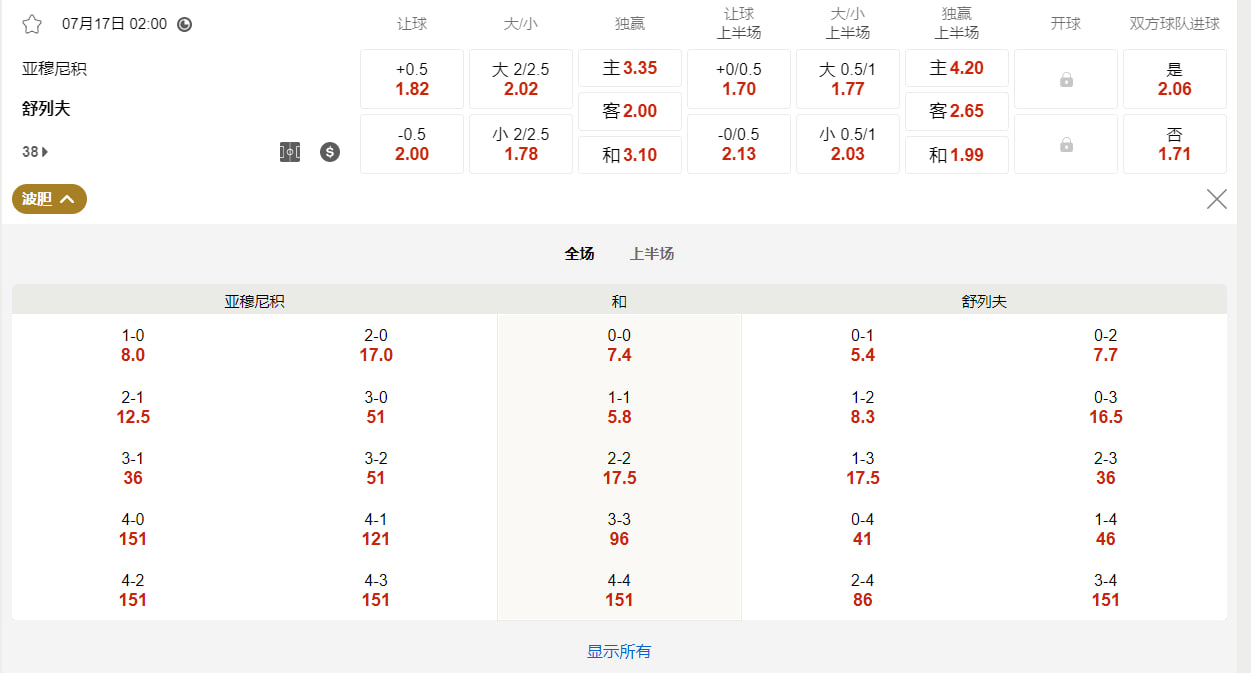Click the top locked 开球 cell
Viewport: 1251px width, 673px height.
[1066, 79]
